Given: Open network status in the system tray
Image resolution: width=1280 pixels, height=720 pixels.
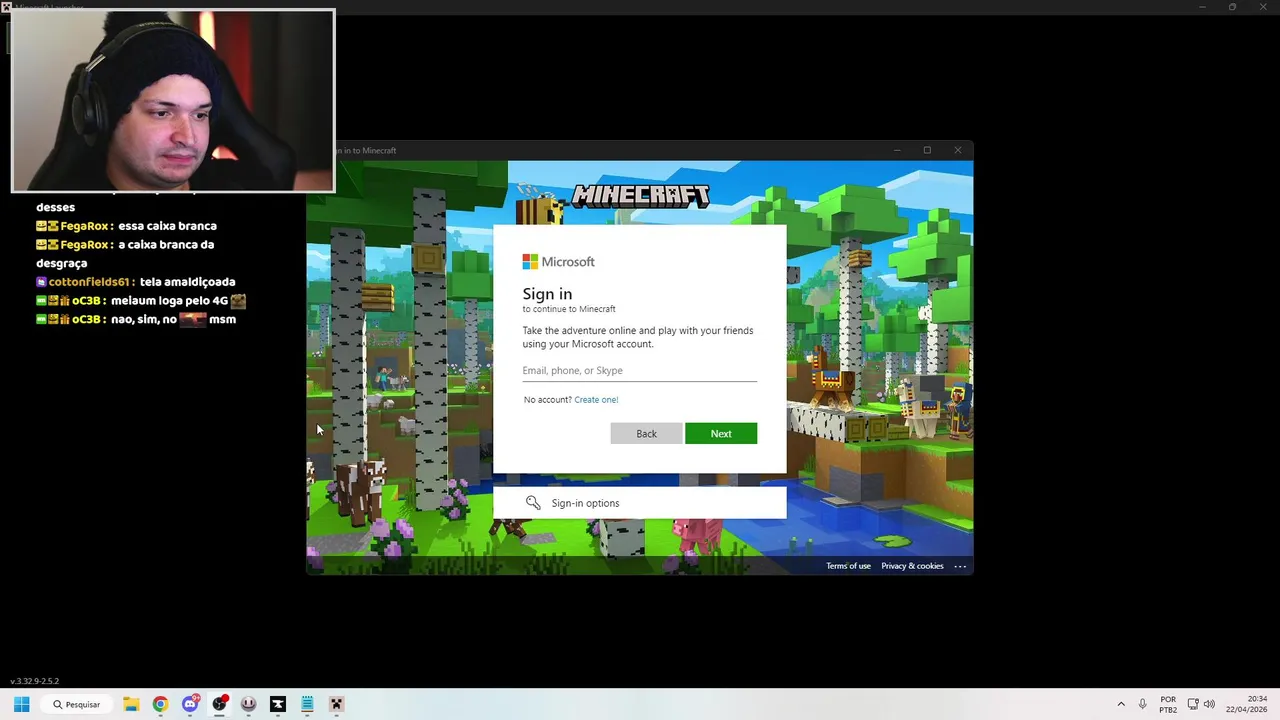Looking at the screenshot, I should point(1193,704).
